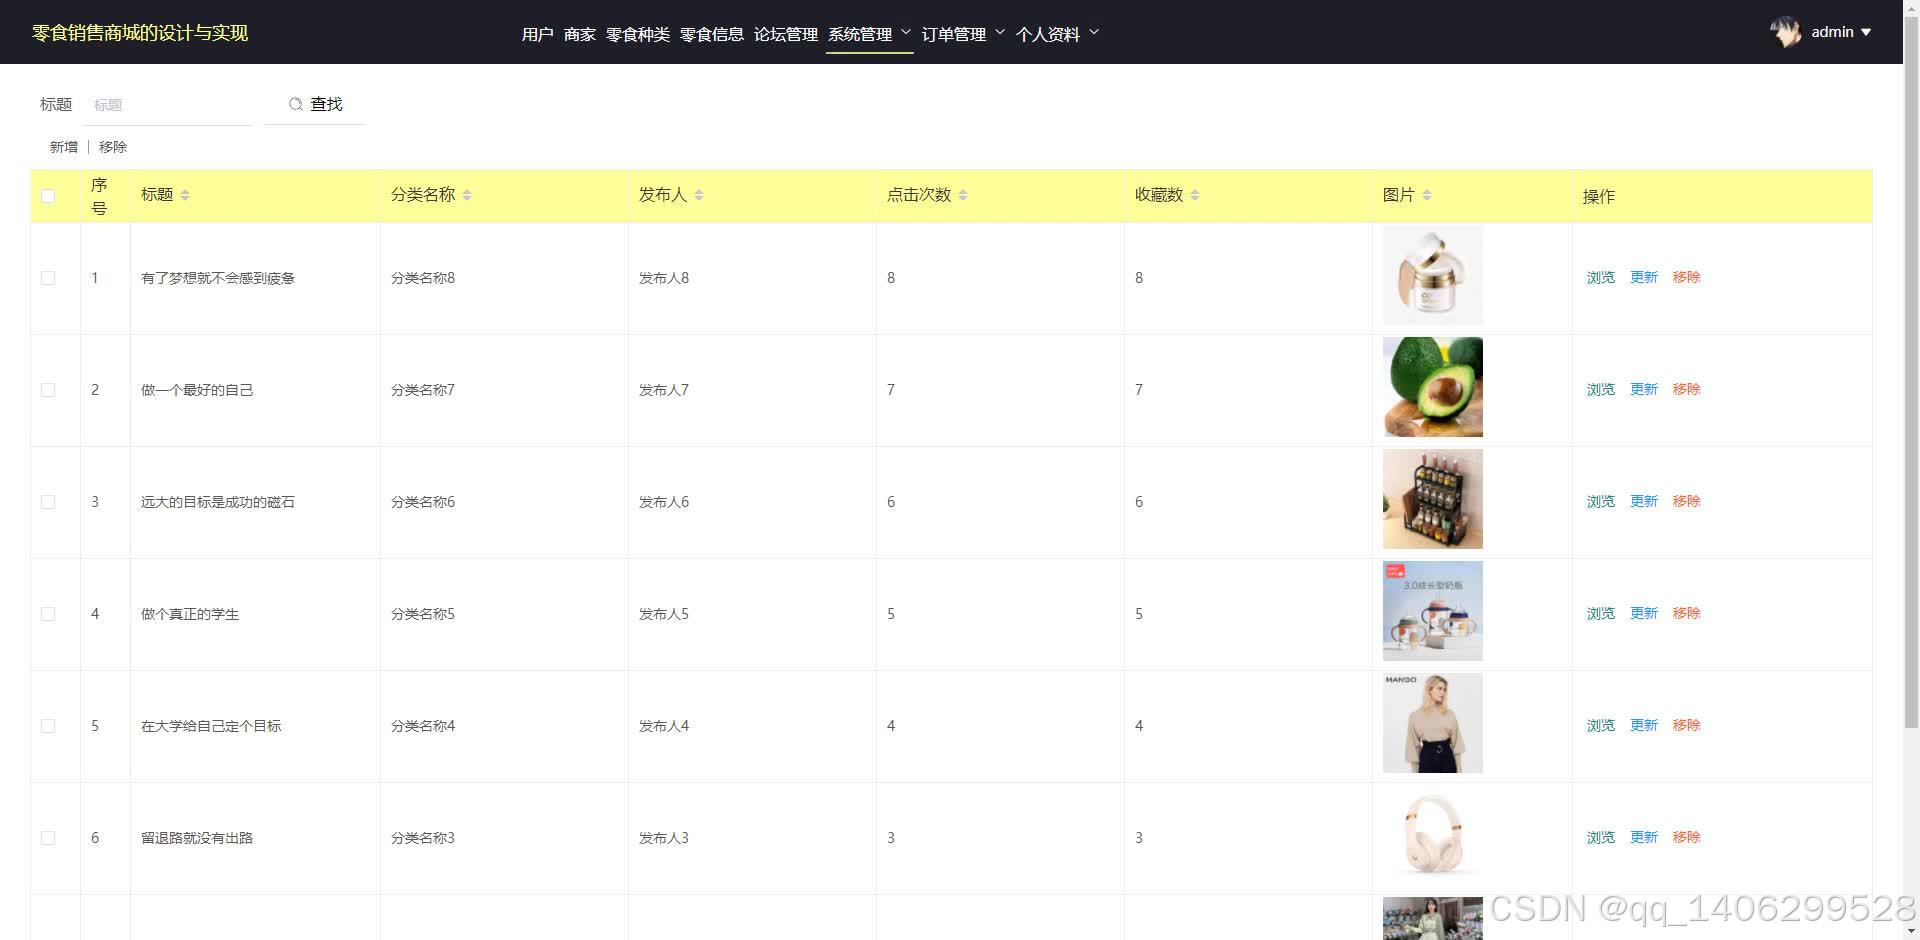Expand the 订单管理 dropdown chevron

point(1000,32)
